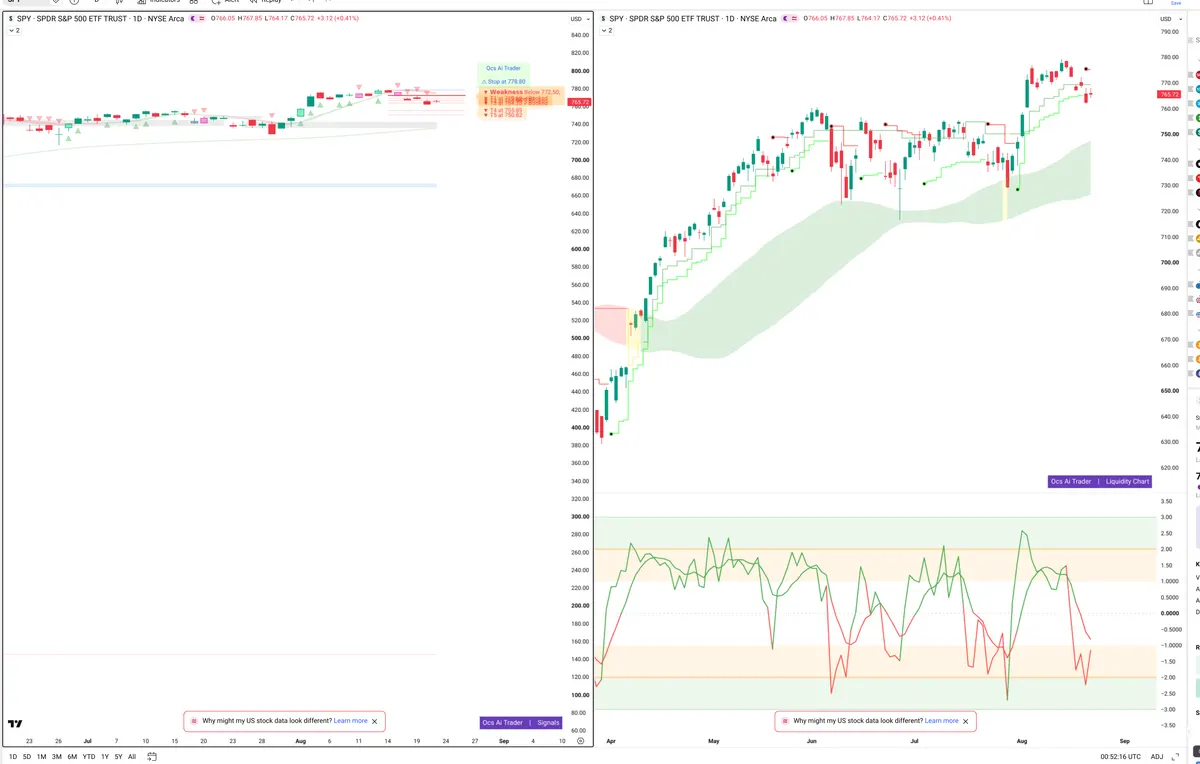The height and width of the screenshot is (764, 1200).
Task: Click the TradingView logo in left chart
Action: 15,724
